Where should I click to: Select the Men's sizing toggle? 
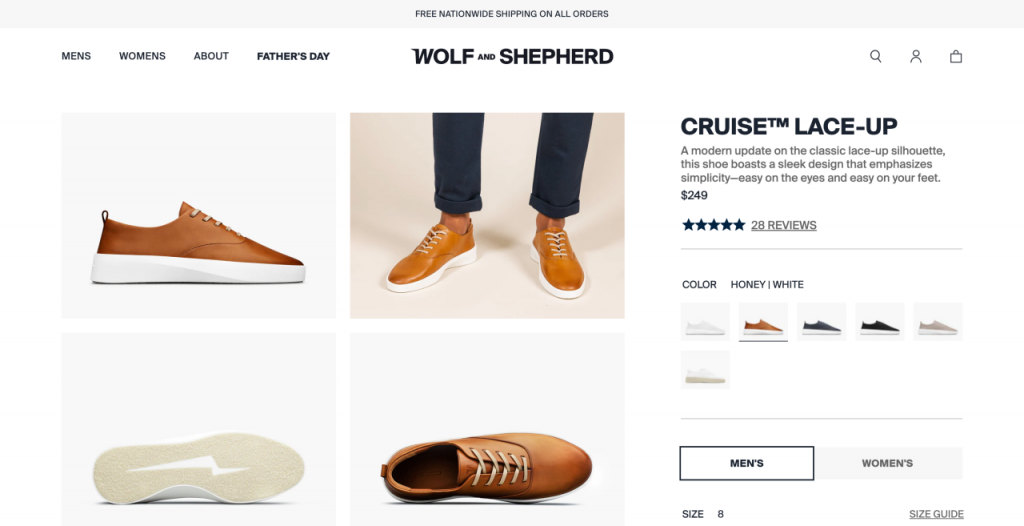(x=747, y=463)
